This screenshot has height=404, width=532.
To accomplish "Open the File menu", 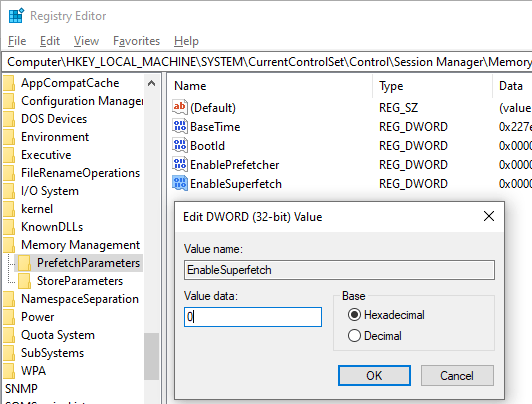I will [x=17, y=41].
